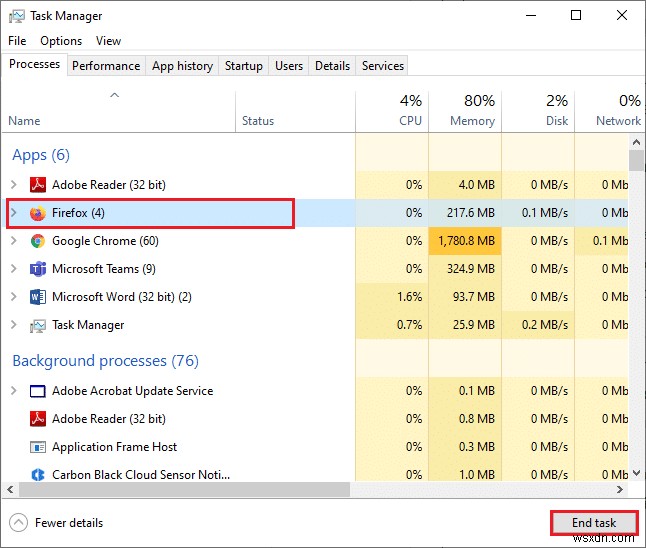Click the 324.9 MB memory cell
The height and width of the screenshot is (548, 646).
[x=465, y=269]
